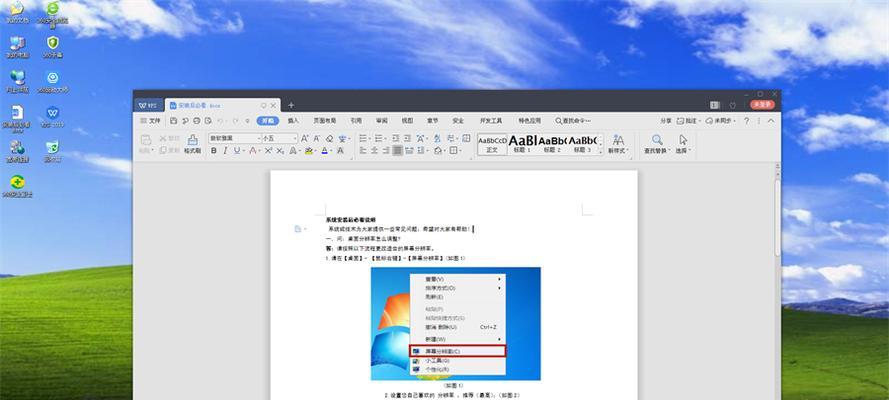Viewport: 889px width, 400px height.
Task: Click the center align icon
Action: click(x=374, y=151)
